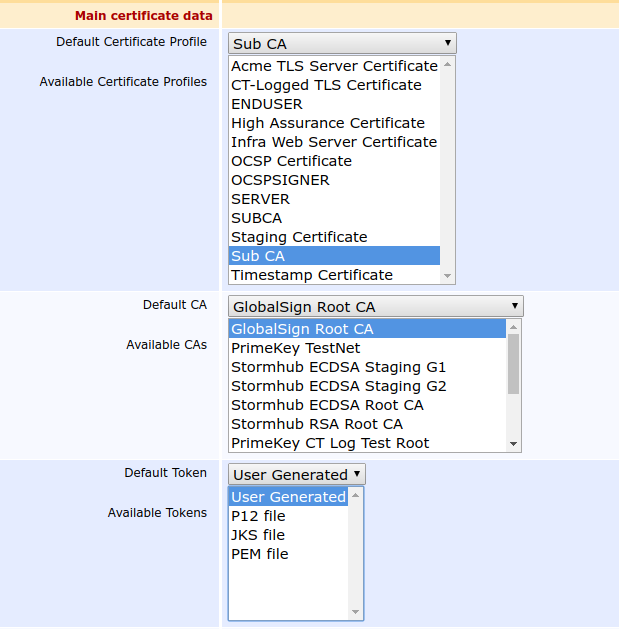
Task: Open the Default Certificate Profile dropdown
Action: click(x=341, y=43)
